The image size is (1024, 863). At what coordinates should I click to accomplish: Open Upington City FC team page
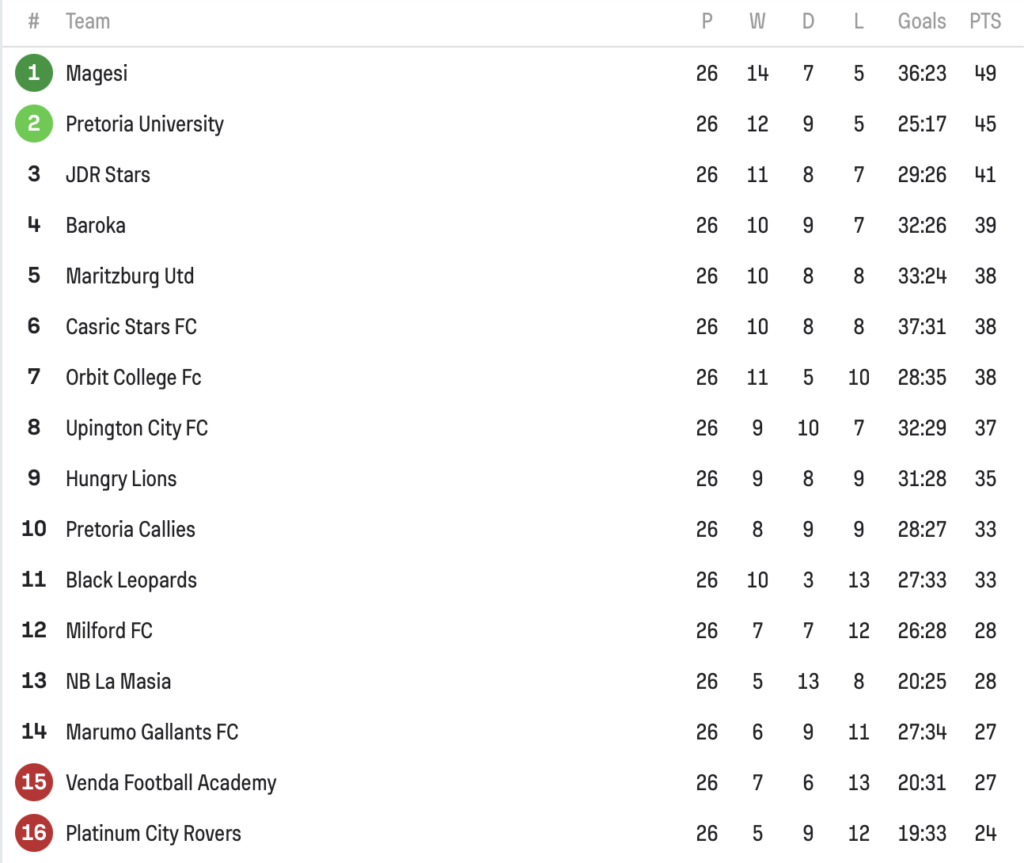137,428
